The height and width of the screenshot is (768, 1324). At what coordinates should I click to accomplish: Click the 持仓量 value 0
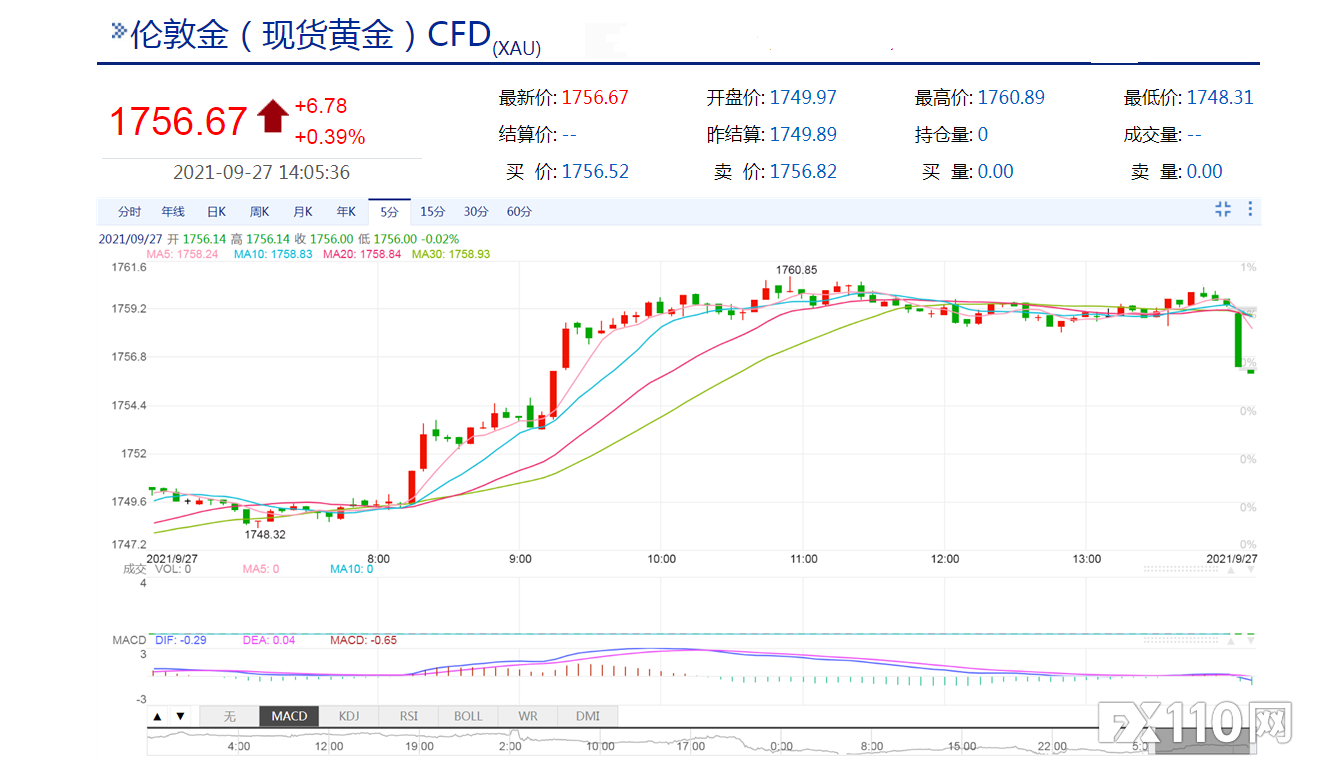click(x=983, y=135)
